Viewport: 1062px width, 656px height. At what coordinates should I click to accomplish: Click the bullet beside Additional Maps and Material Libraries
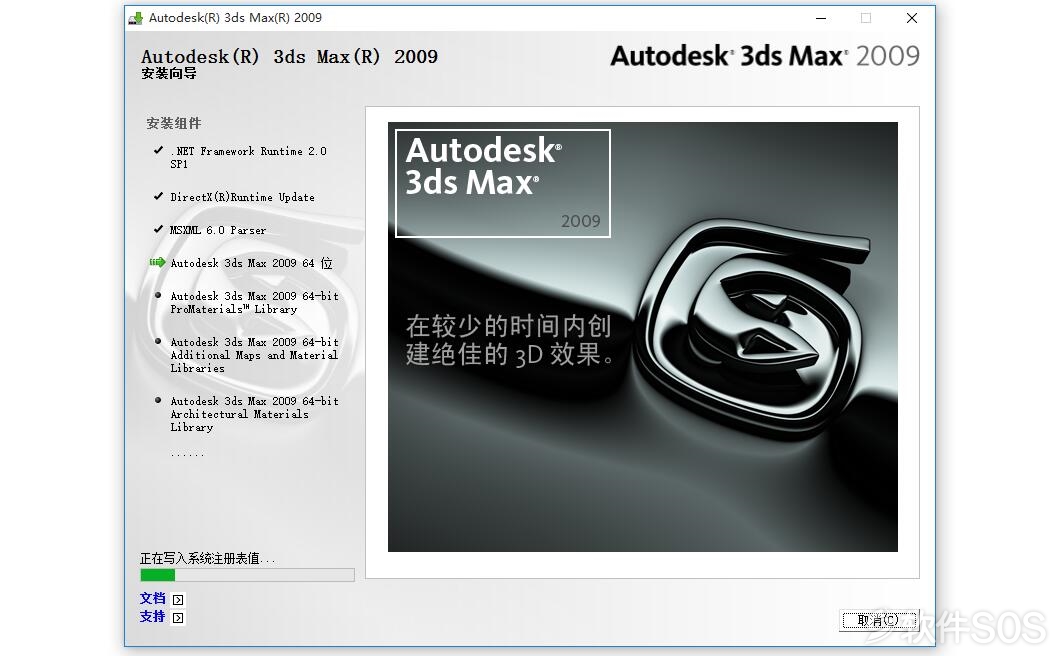point(158,341)
